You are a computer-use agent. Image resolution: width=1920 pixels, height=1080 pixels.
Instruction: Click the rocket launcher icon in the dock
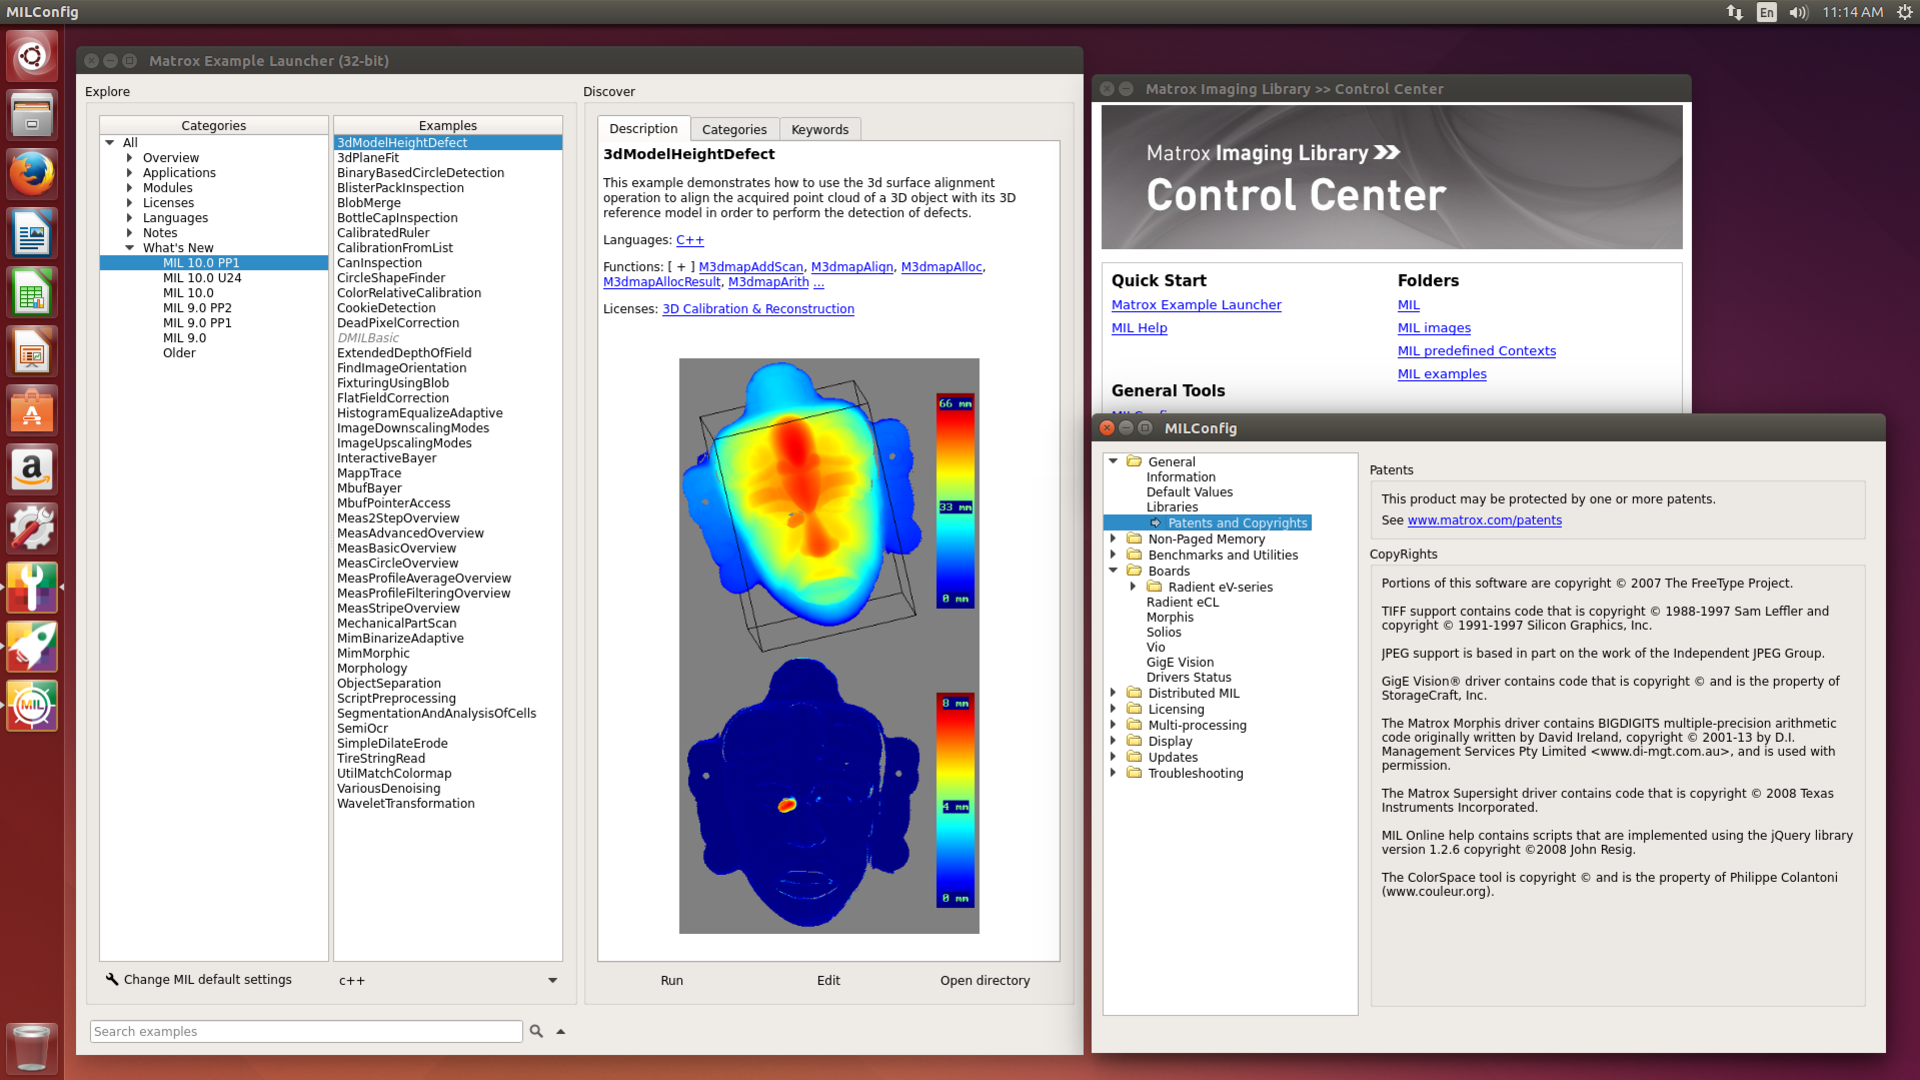coord(32,646)
